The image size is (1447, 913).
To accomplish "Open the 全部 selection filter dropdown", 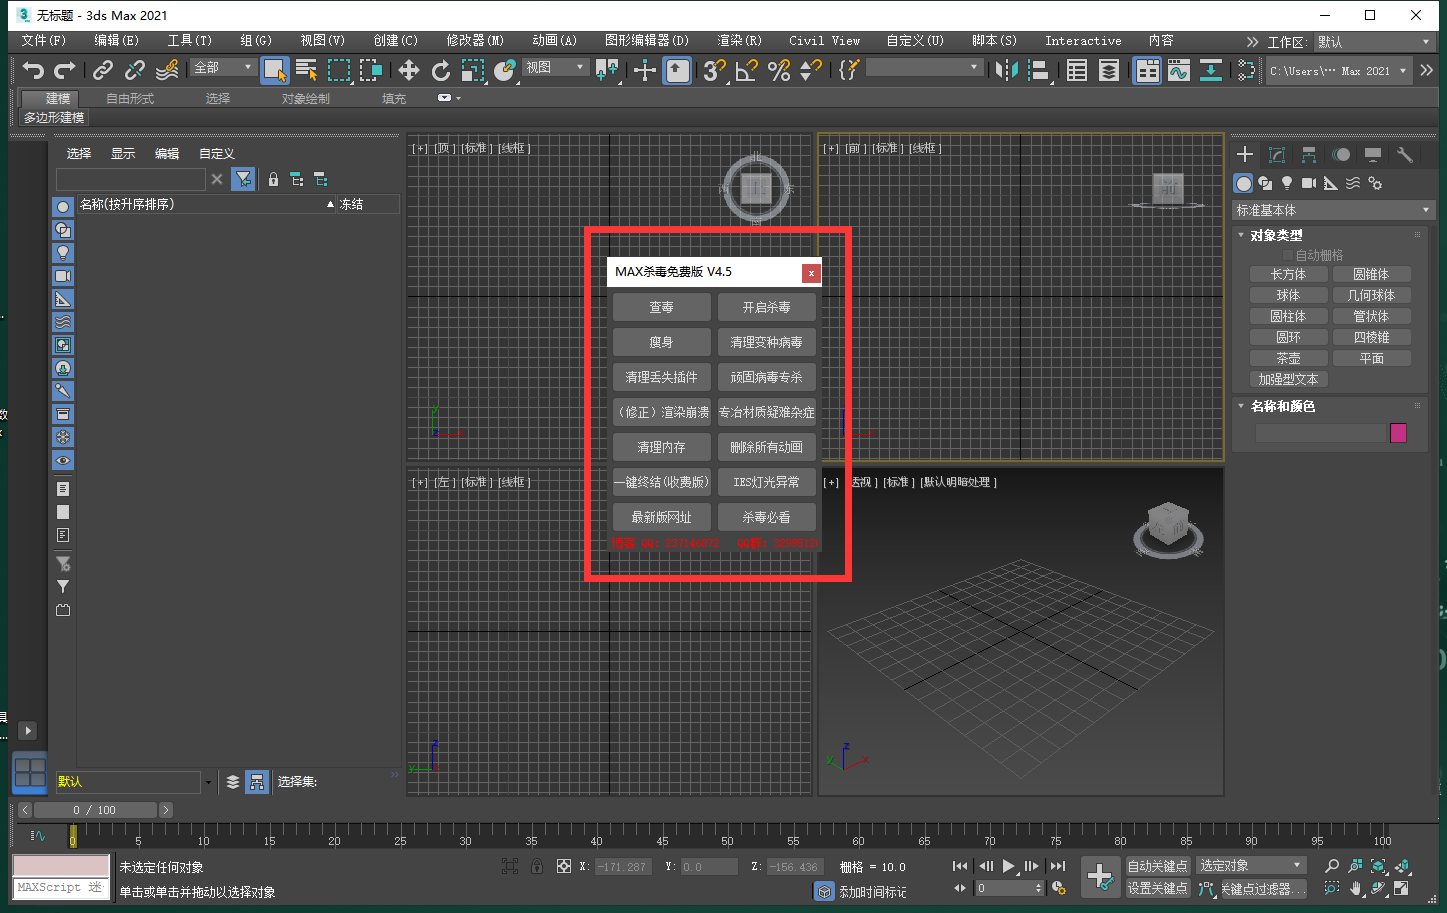I will coord(224,67).
